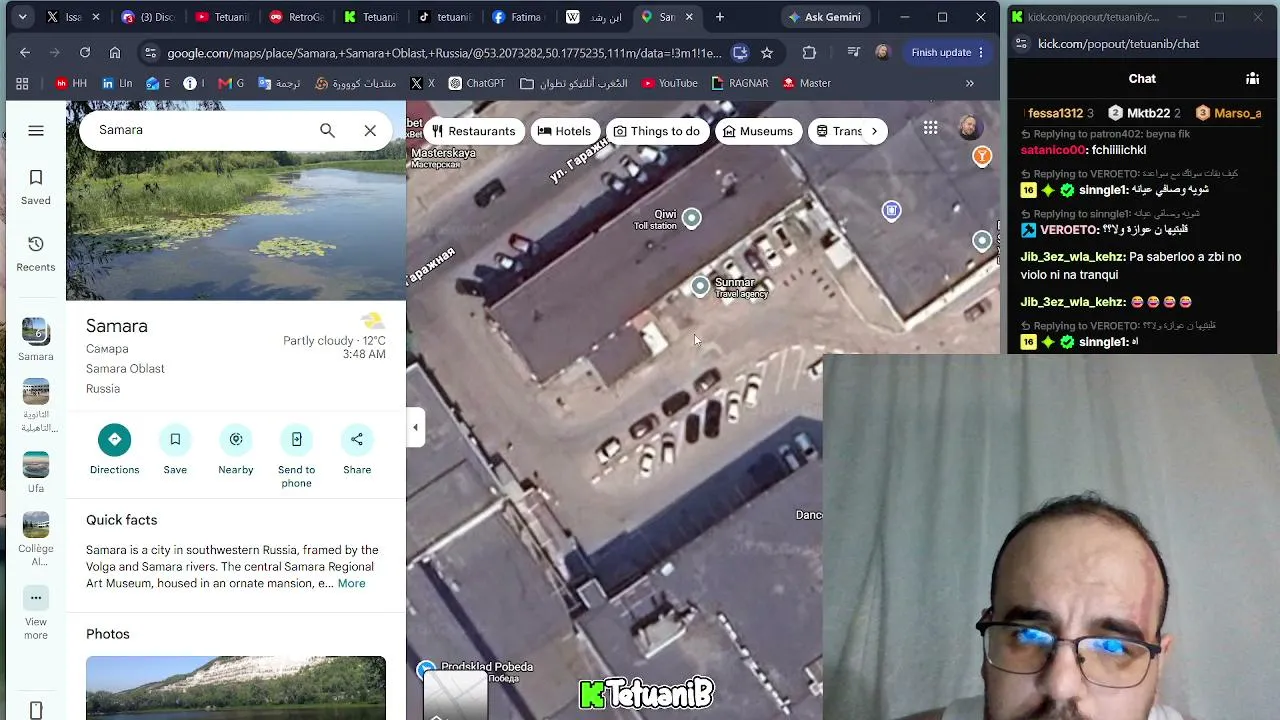Open the RAGNAR bookmarks folder

[x=739, y=83]
